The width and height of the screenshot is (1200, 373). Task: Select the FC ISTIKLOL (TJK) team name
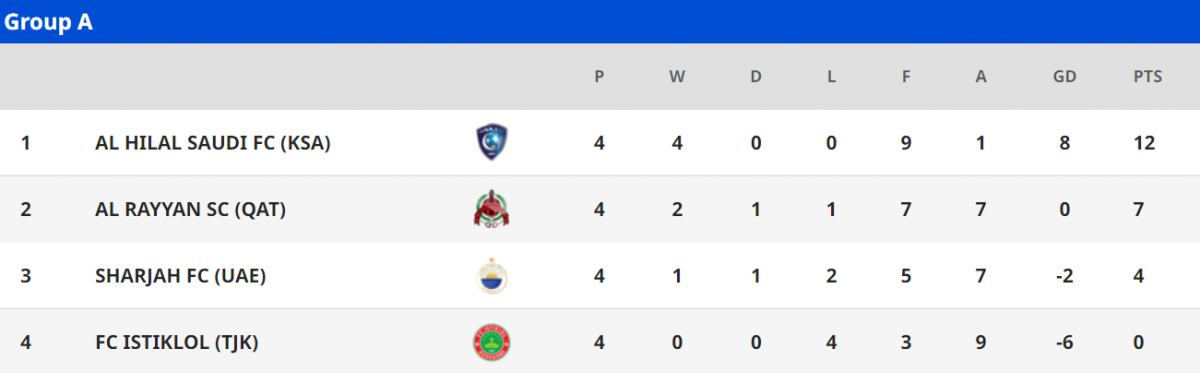tap(177, 342)
